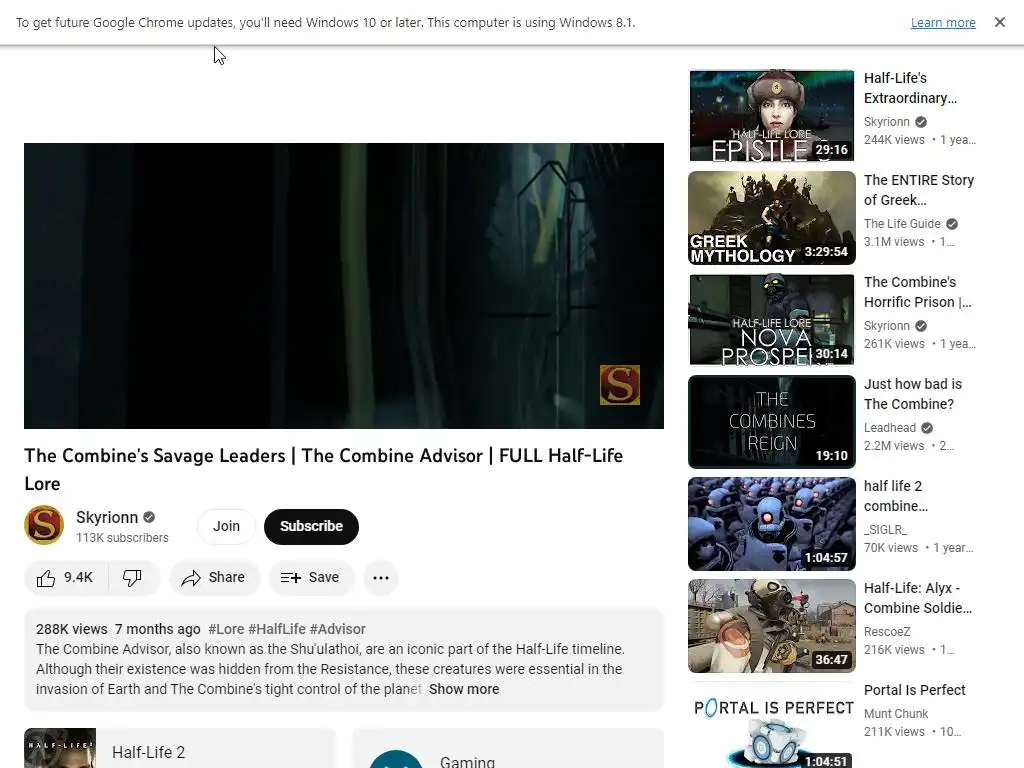The height and width of the screenshot is (768, 1024).
Task: Open 'The Combine's Horrific Prison' title
Action: [918, 292]
